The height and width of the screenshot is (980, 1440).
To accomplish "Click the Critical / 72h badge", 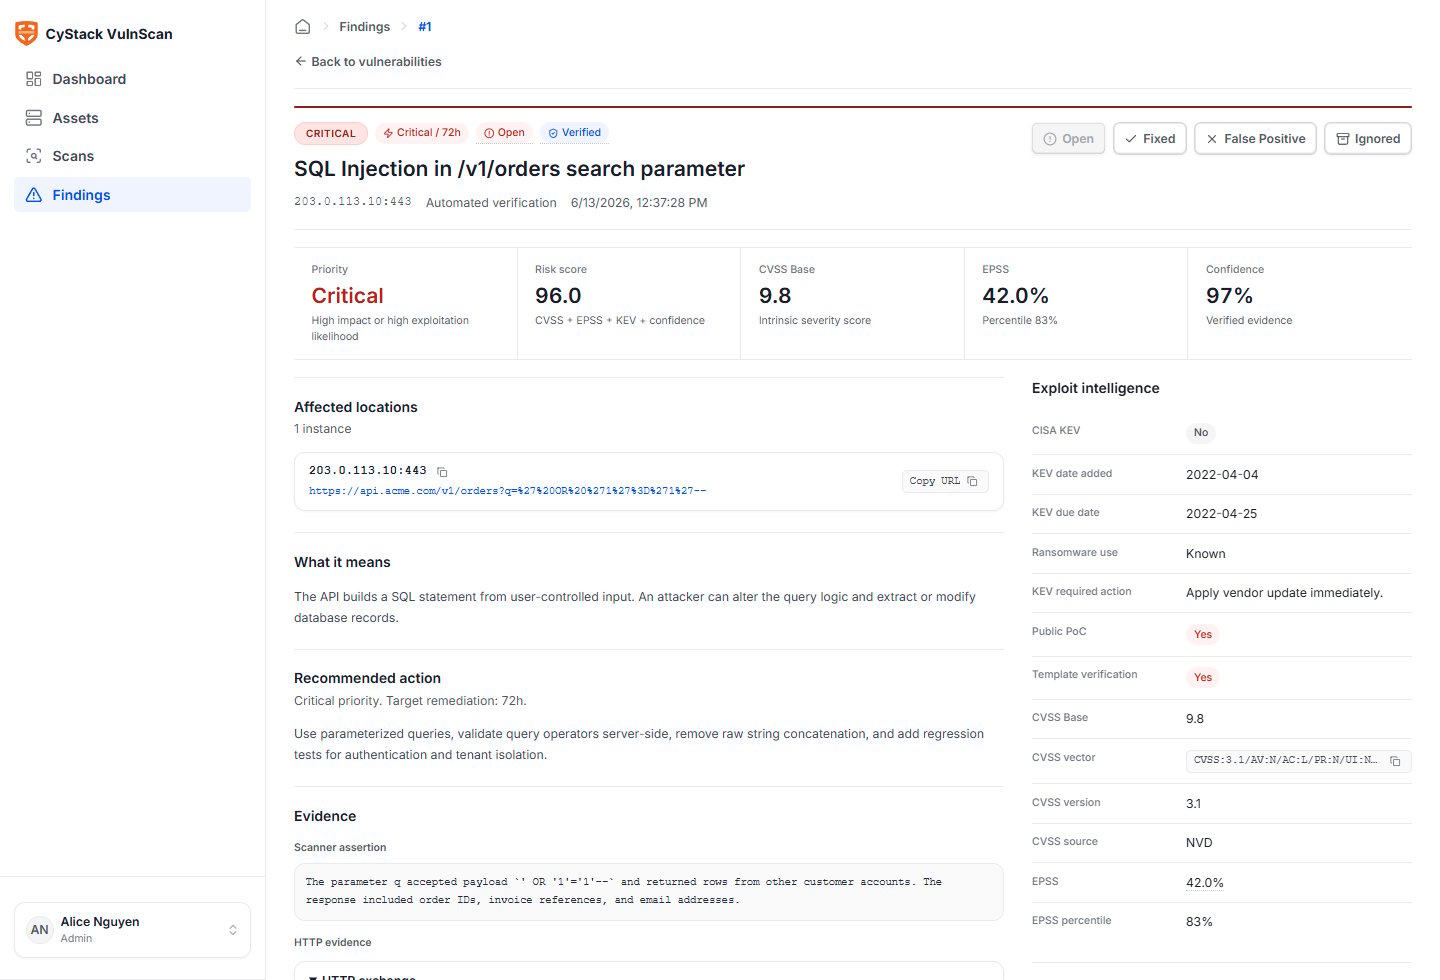I will pyautogui.click(x=422, y=132).
